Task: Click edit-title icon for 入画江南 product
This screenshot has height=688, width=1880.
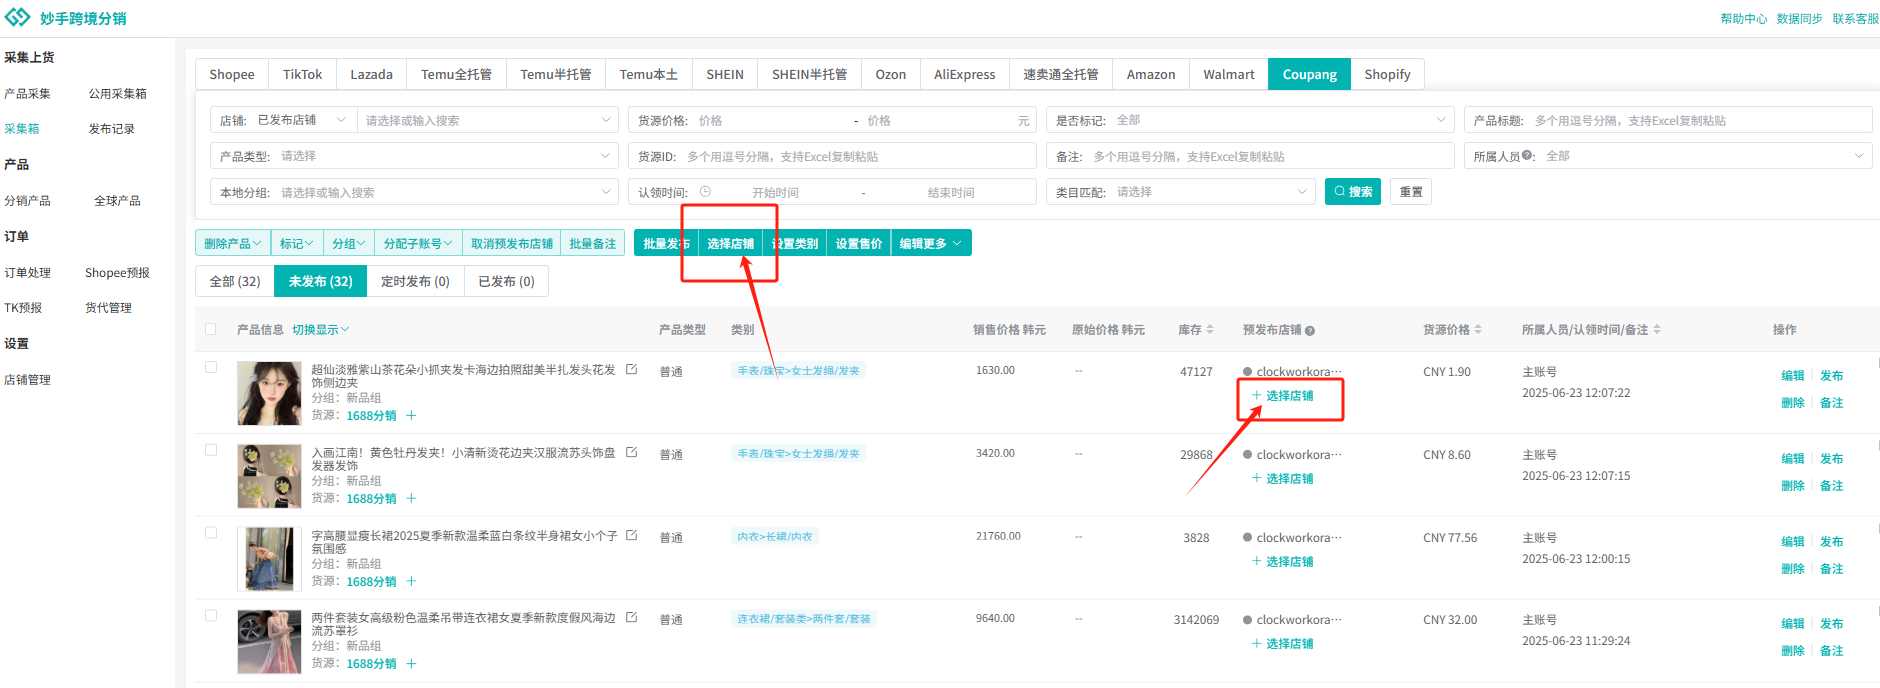Action: pos(632,452)
